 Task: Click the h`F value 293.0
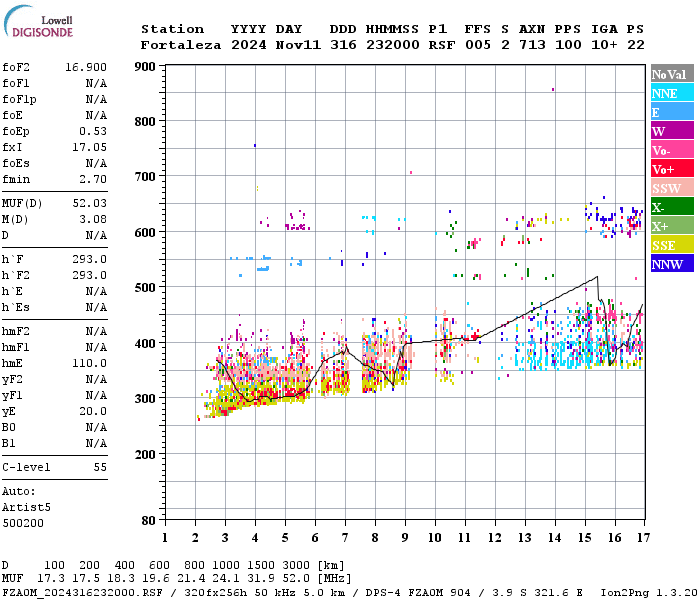pyautogui.click(x=89, y=259)
